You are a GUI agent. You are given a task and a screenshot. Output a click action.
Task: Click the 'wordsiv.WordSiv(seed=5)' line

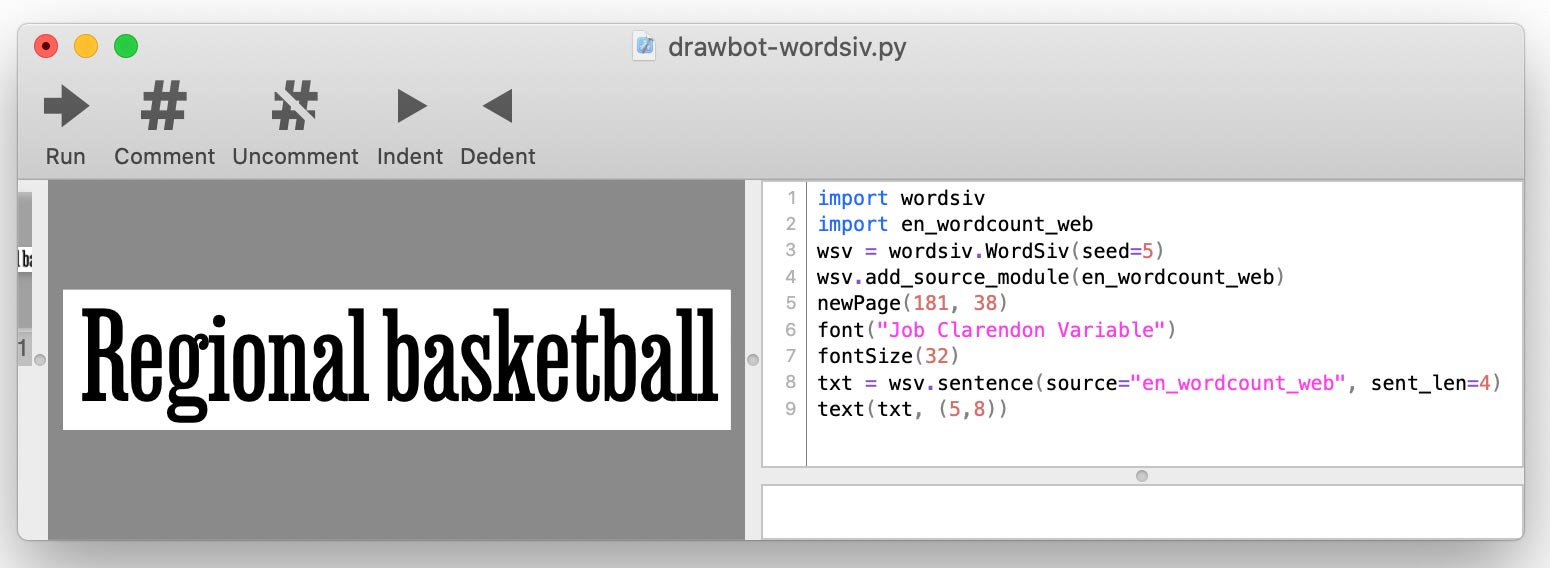991,250
